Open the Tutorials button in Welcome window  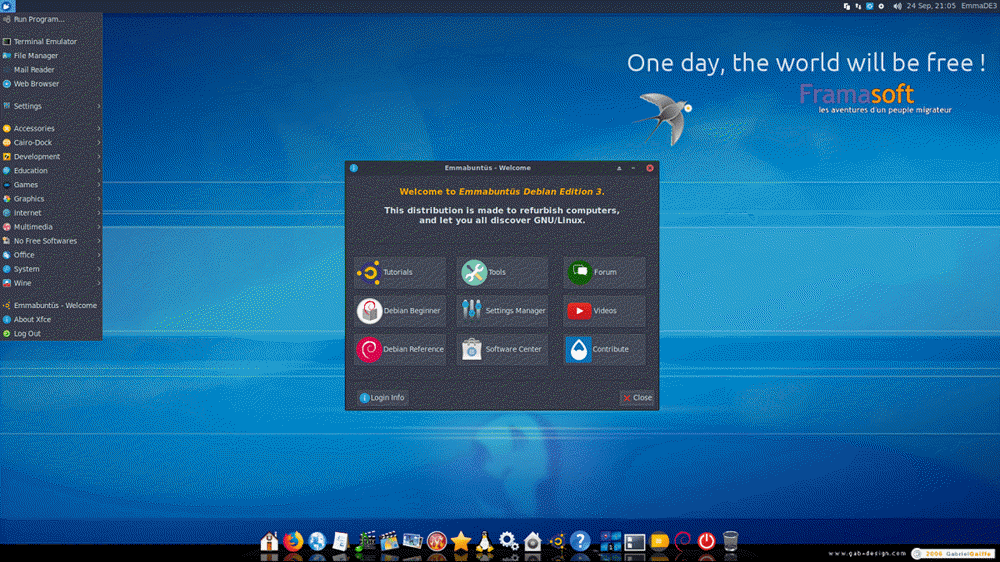[400, 272]
